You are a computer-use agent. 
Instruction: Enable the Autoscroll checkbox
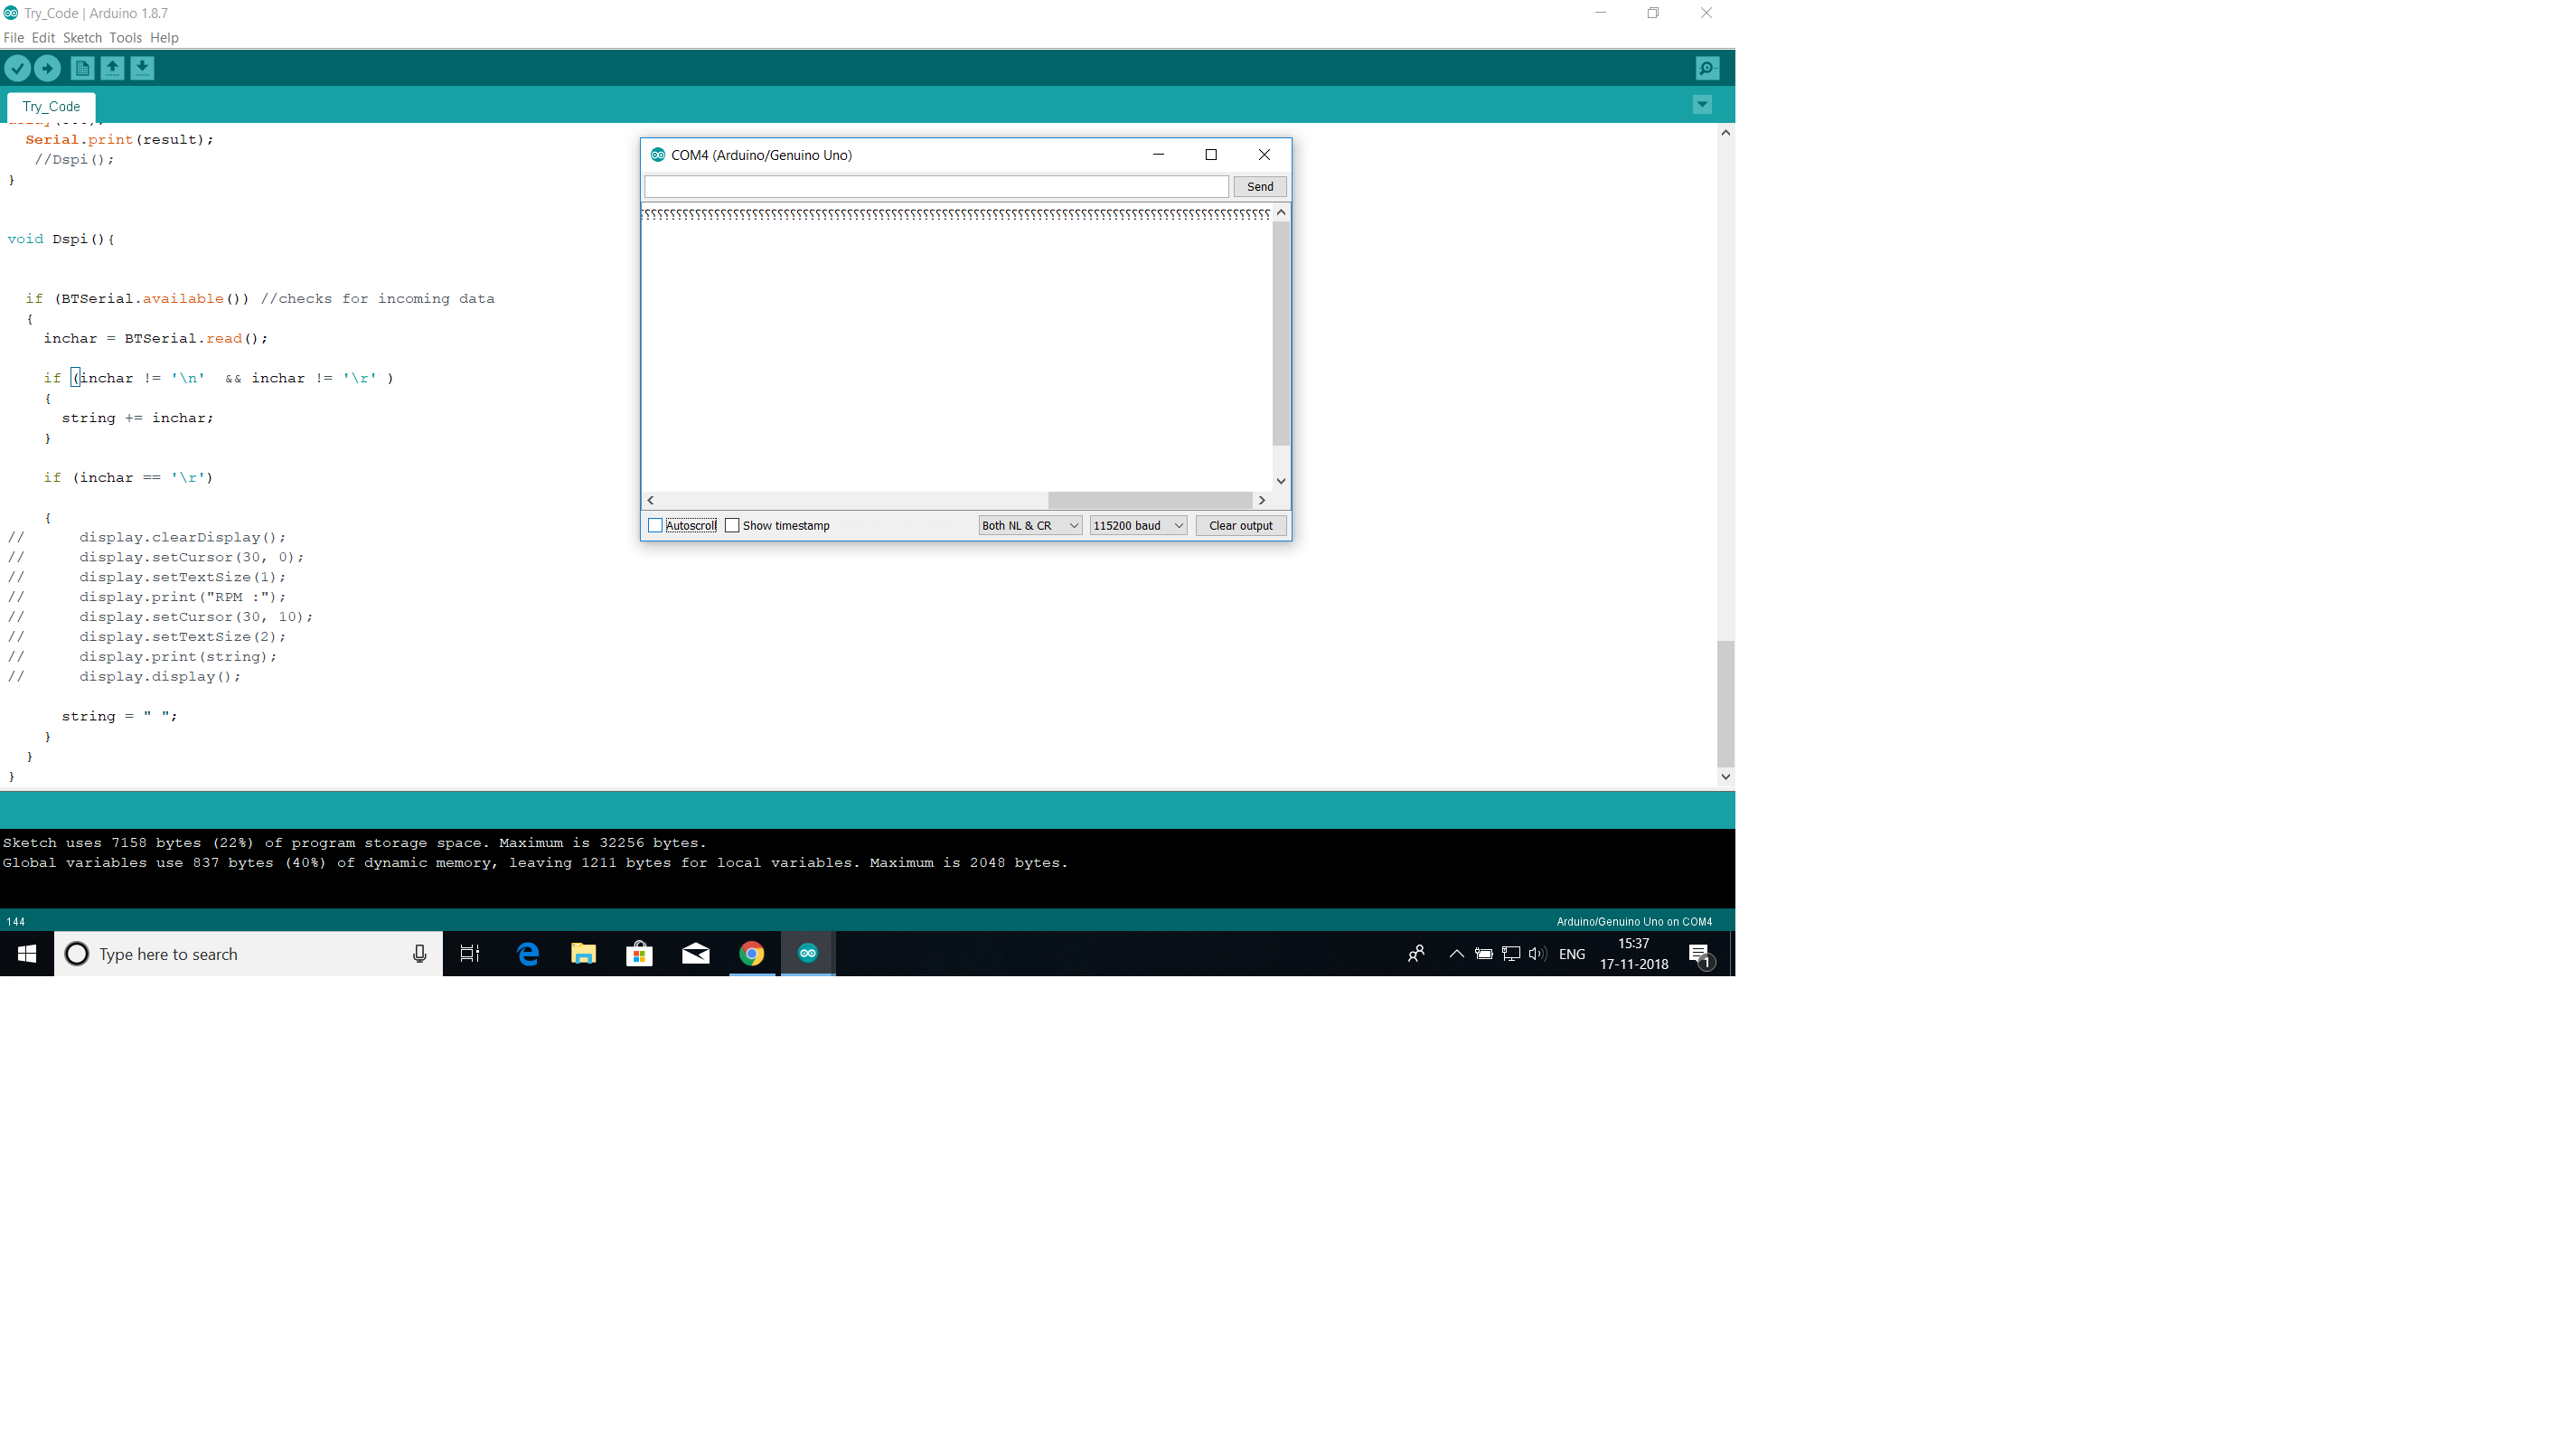[656, 526]
